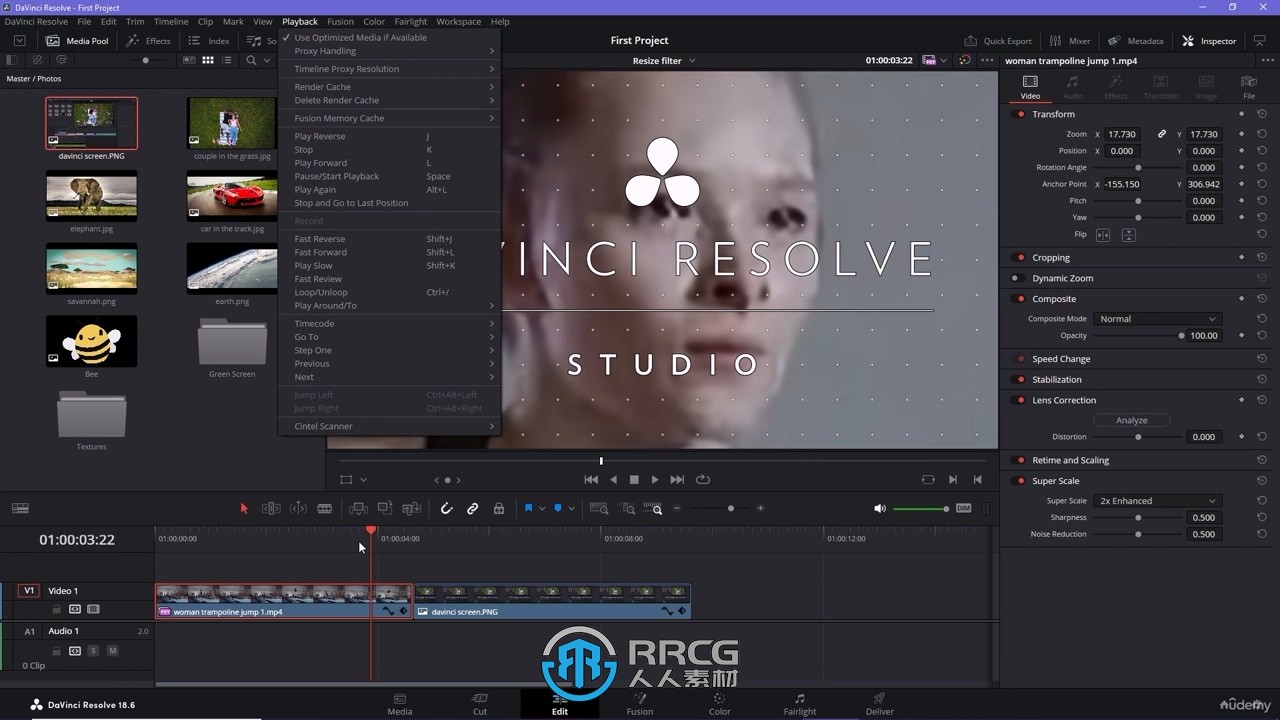This screenshot has width=1280, height=720.
Task: Open the Index panel
Action: pyautogui.click(x=210, y=41)
